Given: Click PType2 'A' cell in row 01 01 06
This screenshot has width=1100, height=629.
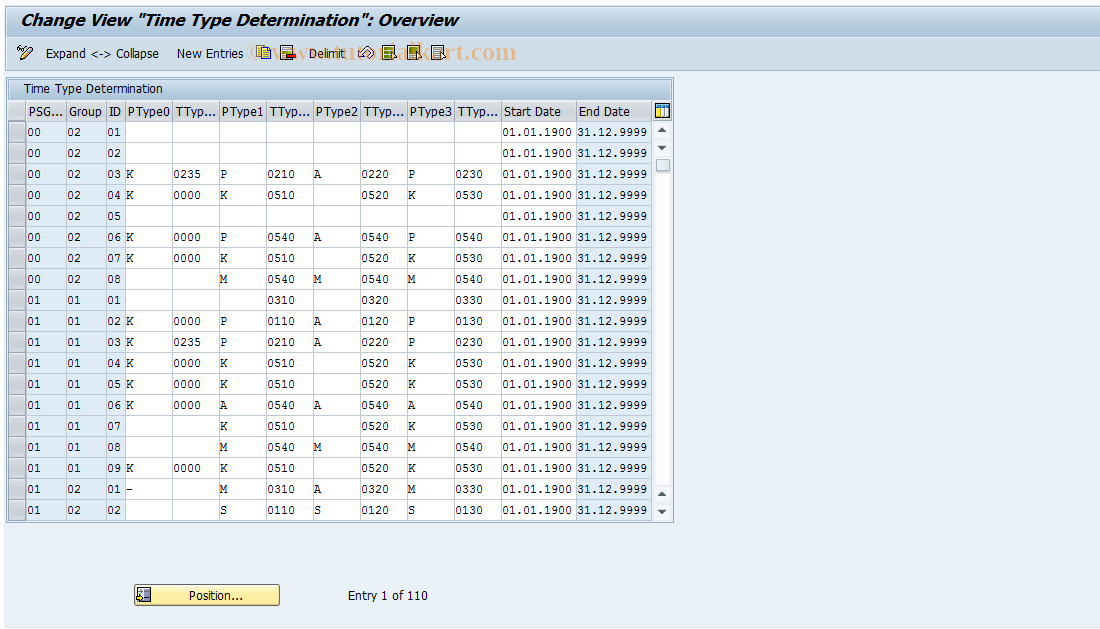Looking at the screenshot, I should coord(337,405).
